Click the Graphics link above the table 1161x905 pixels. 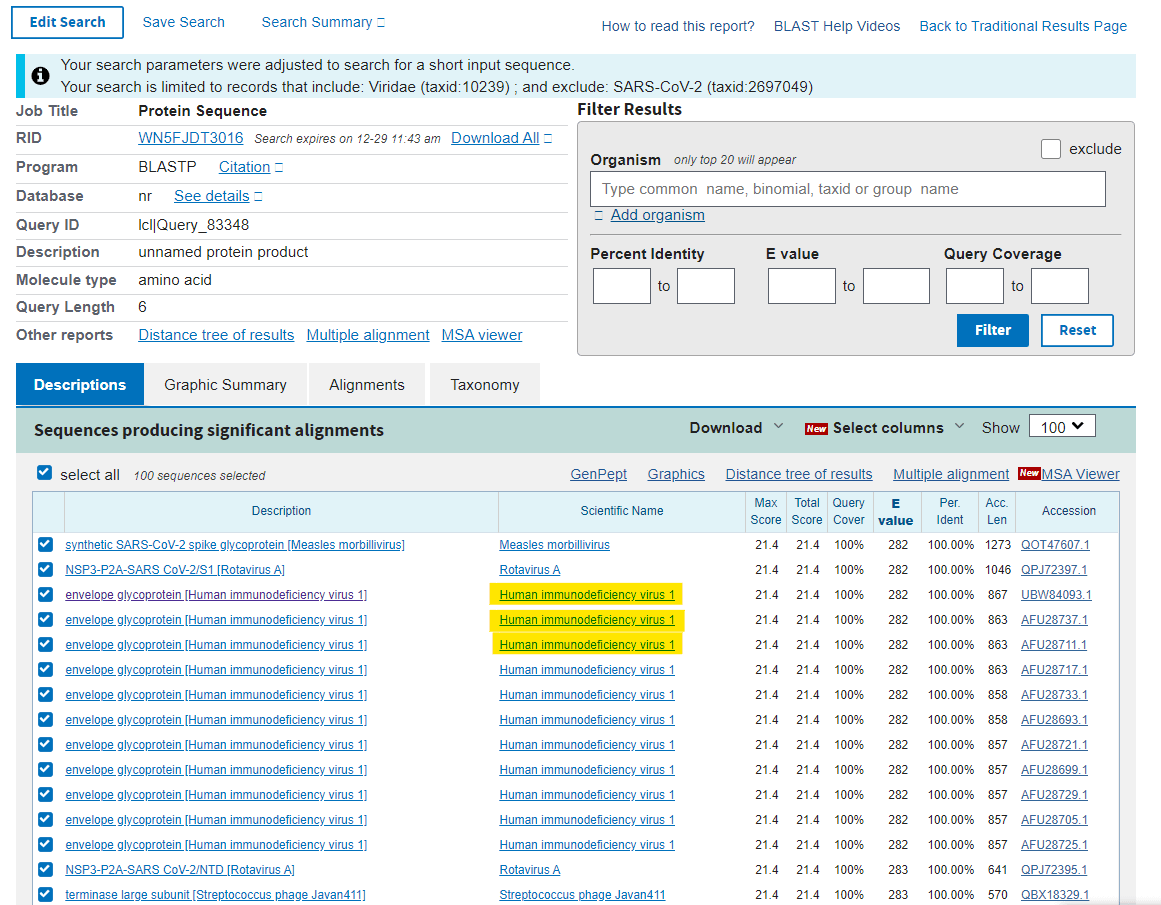pyautogui.click(x=676, y=474)
